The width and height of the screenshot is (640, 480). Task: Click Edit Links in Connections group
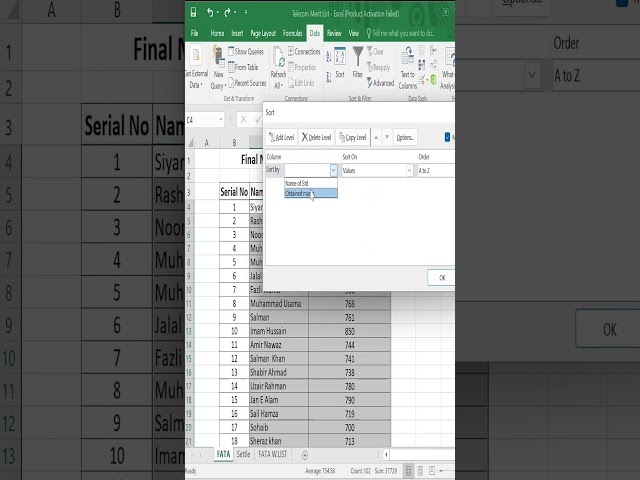(x=302, y=83)
